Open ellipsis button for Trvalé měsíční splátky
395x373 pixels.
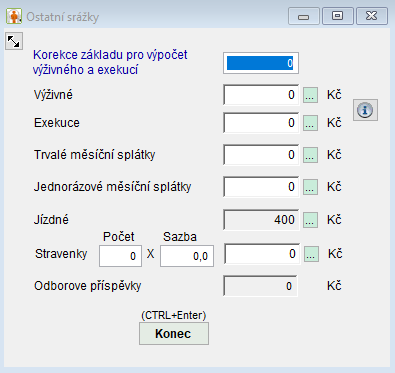pos(310,155)
